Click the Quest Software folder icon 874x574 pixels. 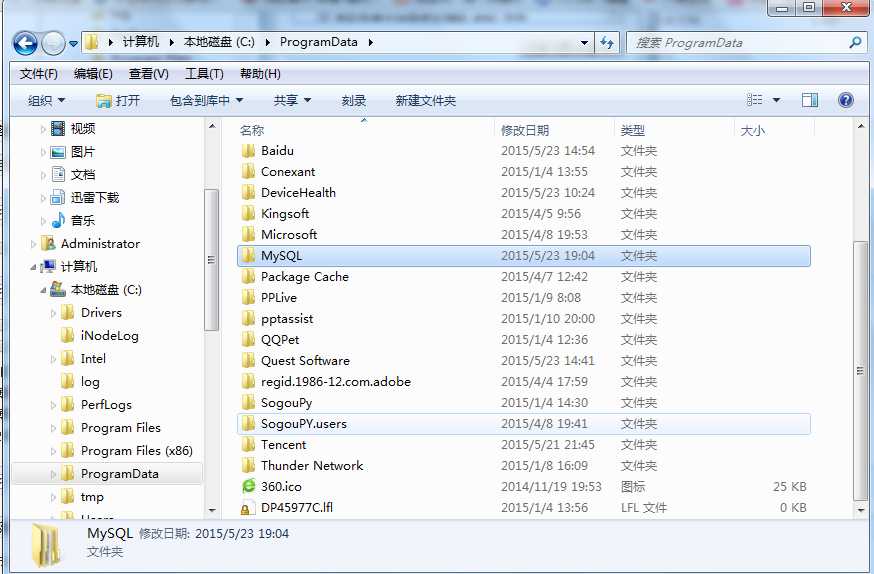point(249,361)
